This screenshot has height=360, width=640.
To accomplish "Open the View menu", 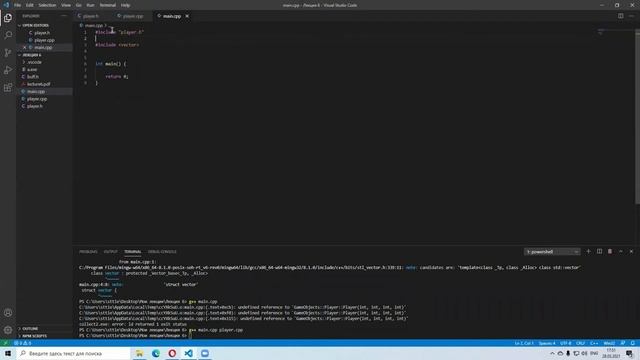I will [x=66, y=5].
